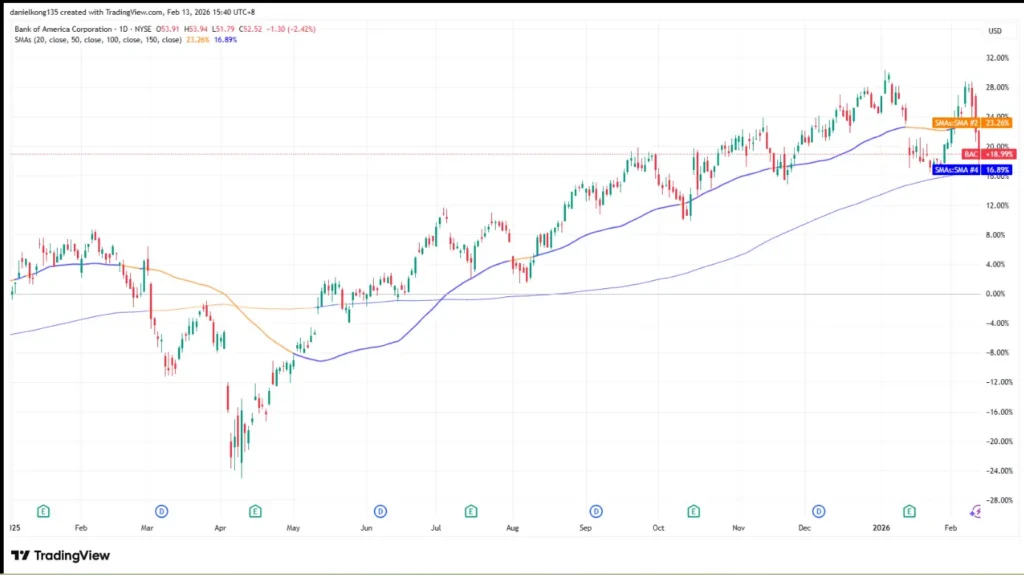Image resolution: width=1024 pixels, height=575 pixels.
Task: Click the Jul time axis label
Action: (436, 528)
